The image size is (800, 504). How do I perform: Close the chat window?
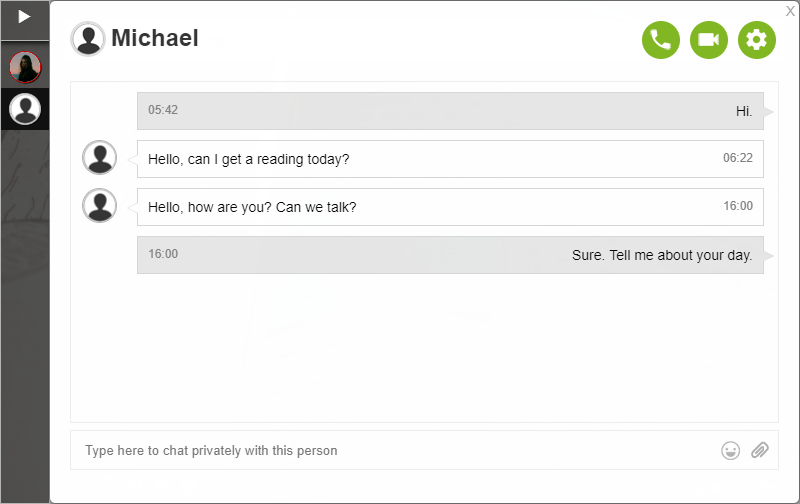tap(790, 11)
